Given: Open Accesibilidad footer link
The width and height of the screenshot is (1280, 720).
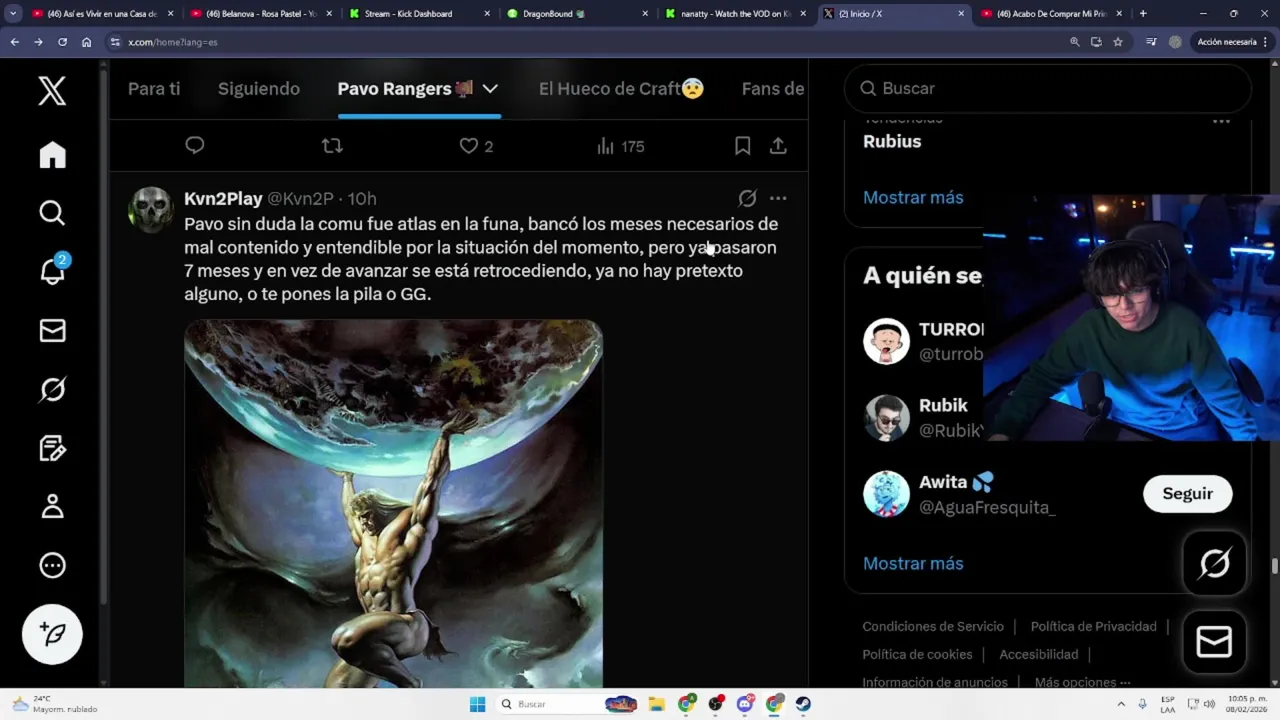Looking at the screenshot, I should 1038,654.
